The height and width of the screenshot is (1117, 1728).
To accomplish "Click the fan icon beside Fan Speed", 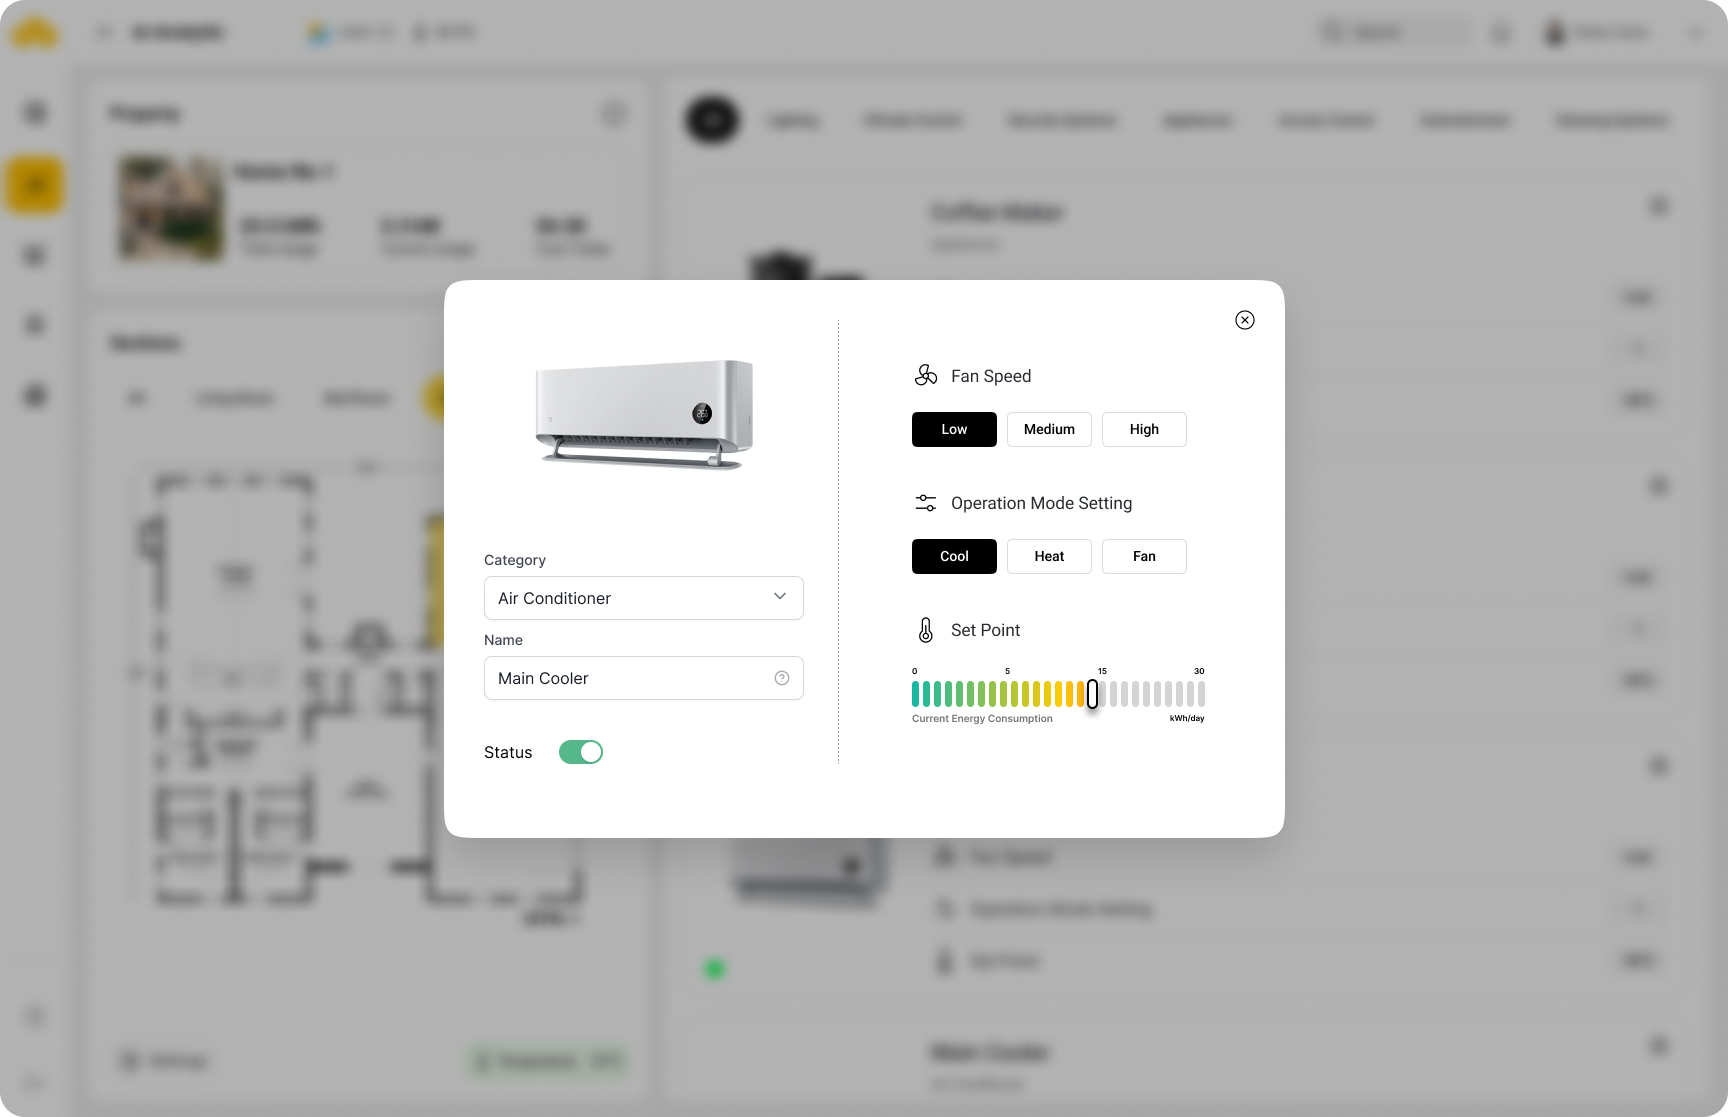I will [926, 376].
